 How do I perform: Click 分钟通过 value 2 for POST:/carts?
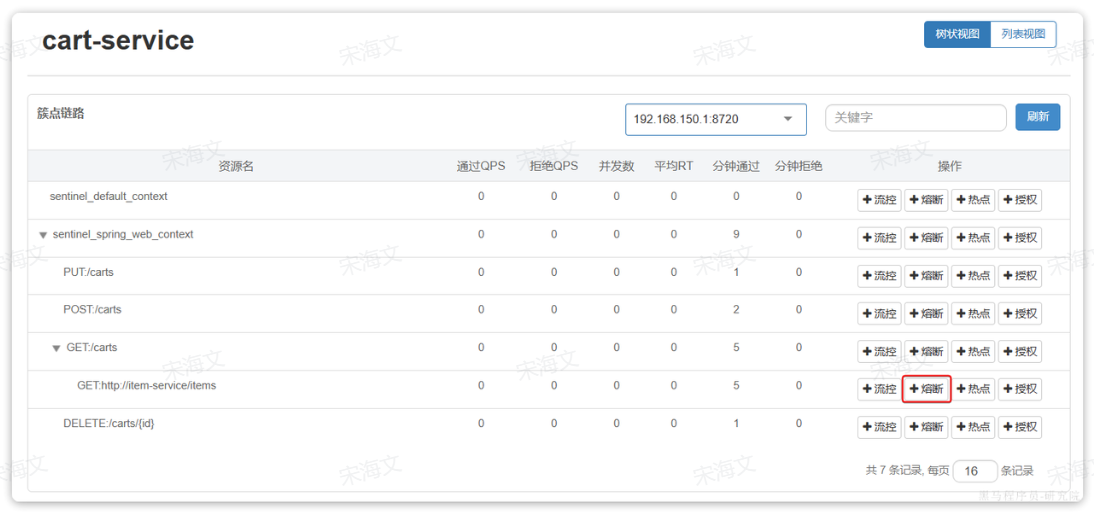(736, 310)
